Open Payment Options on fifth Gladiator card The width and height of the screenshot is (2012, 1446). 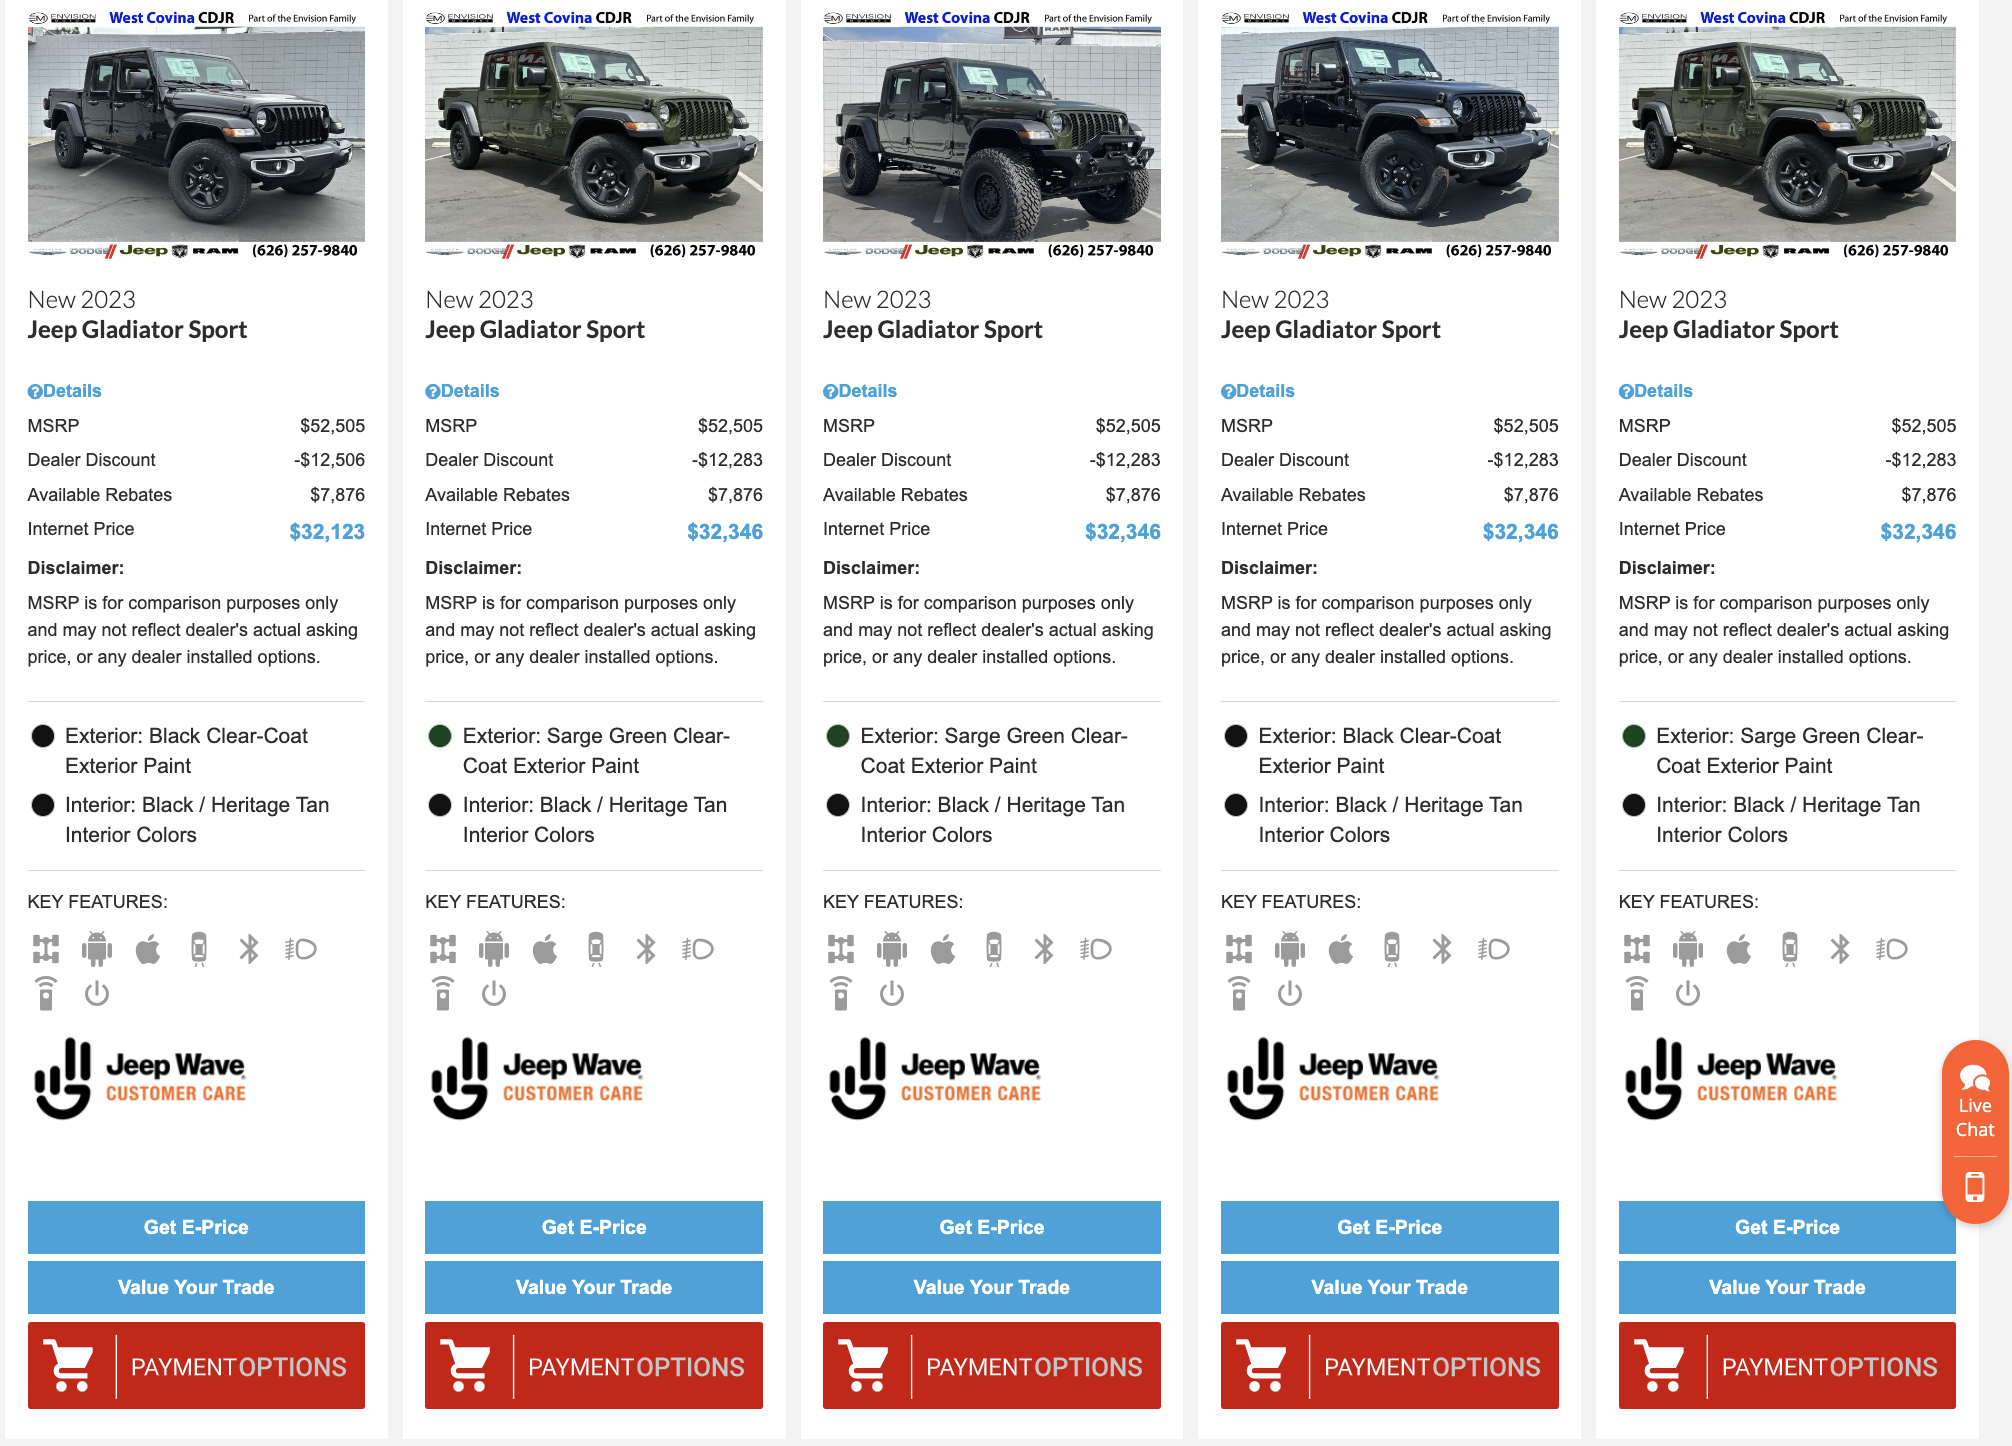pos(1787,1366)
